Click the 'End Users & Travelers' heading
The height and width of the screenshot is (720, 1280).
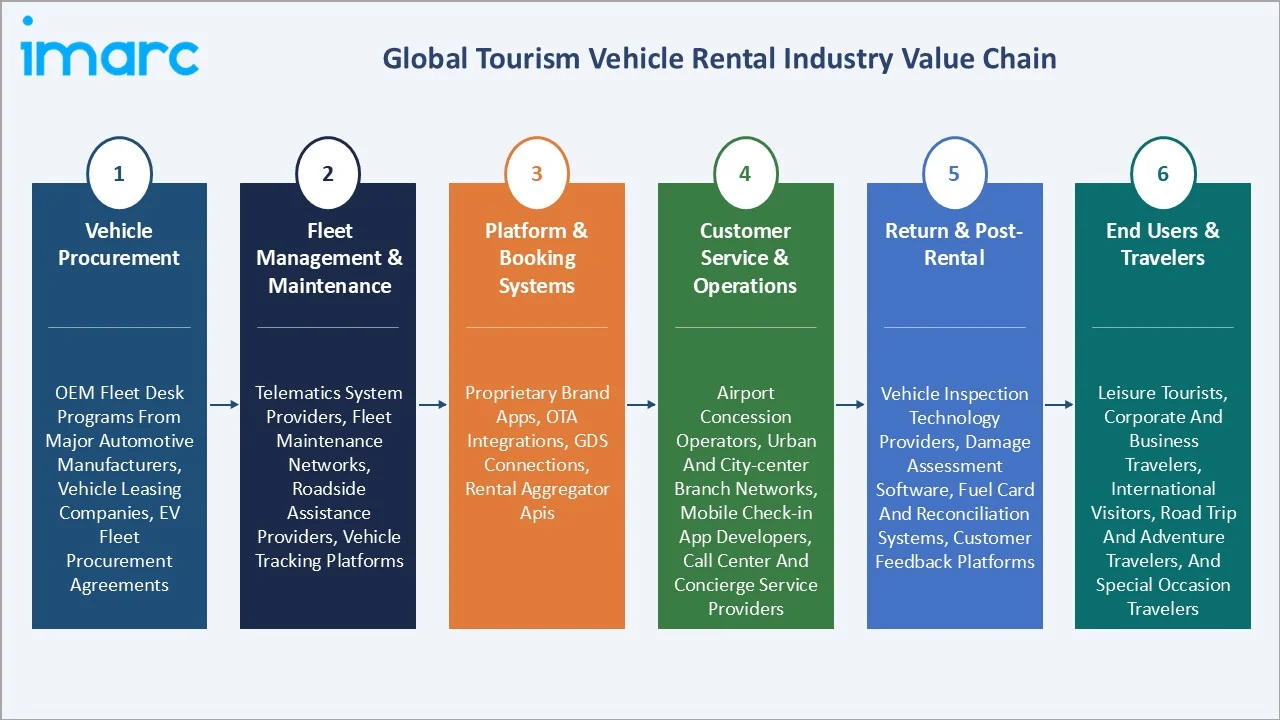point(1163,244)
